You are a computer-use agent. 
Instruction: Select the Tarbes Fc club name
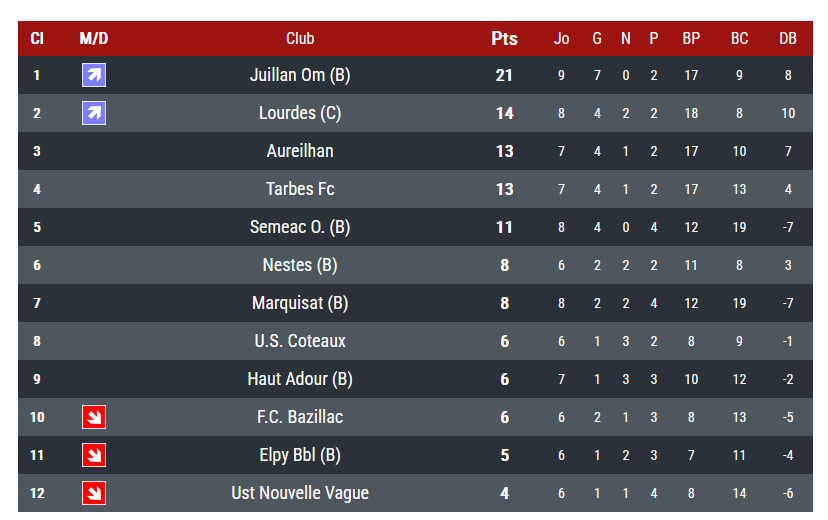pyautogui.click(x=300, y=189)
